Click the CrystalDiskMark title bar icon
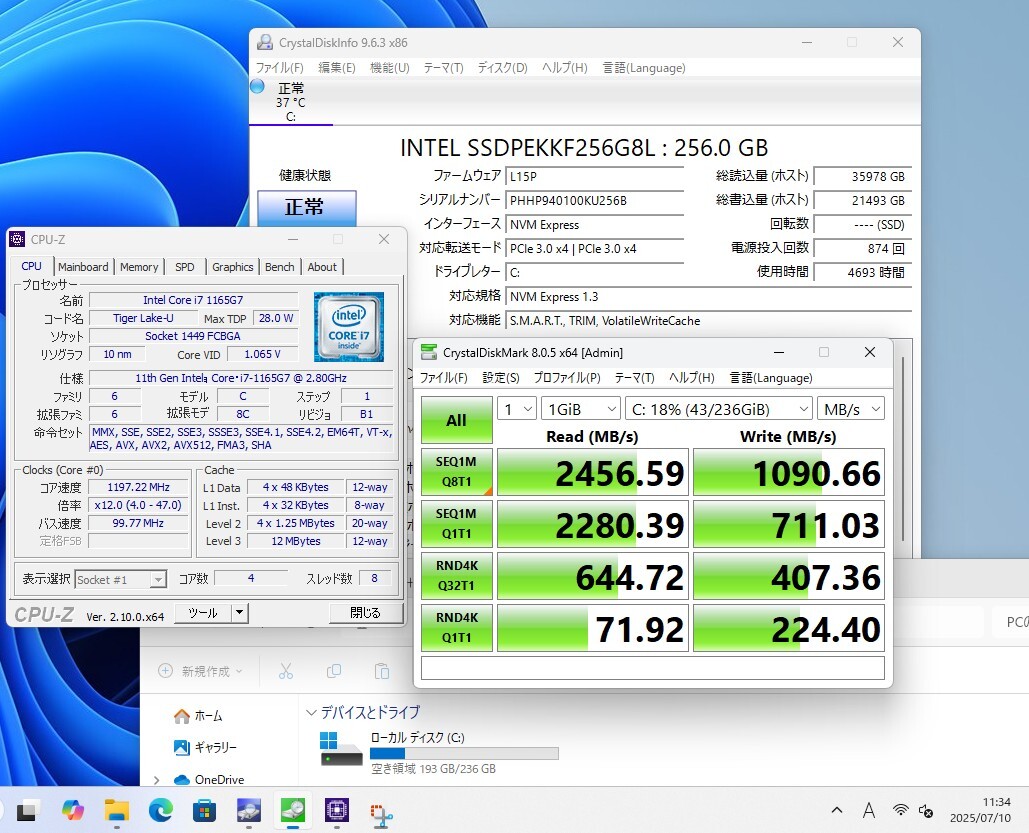This screenshot has height=833, width=1029. point(429,352)
